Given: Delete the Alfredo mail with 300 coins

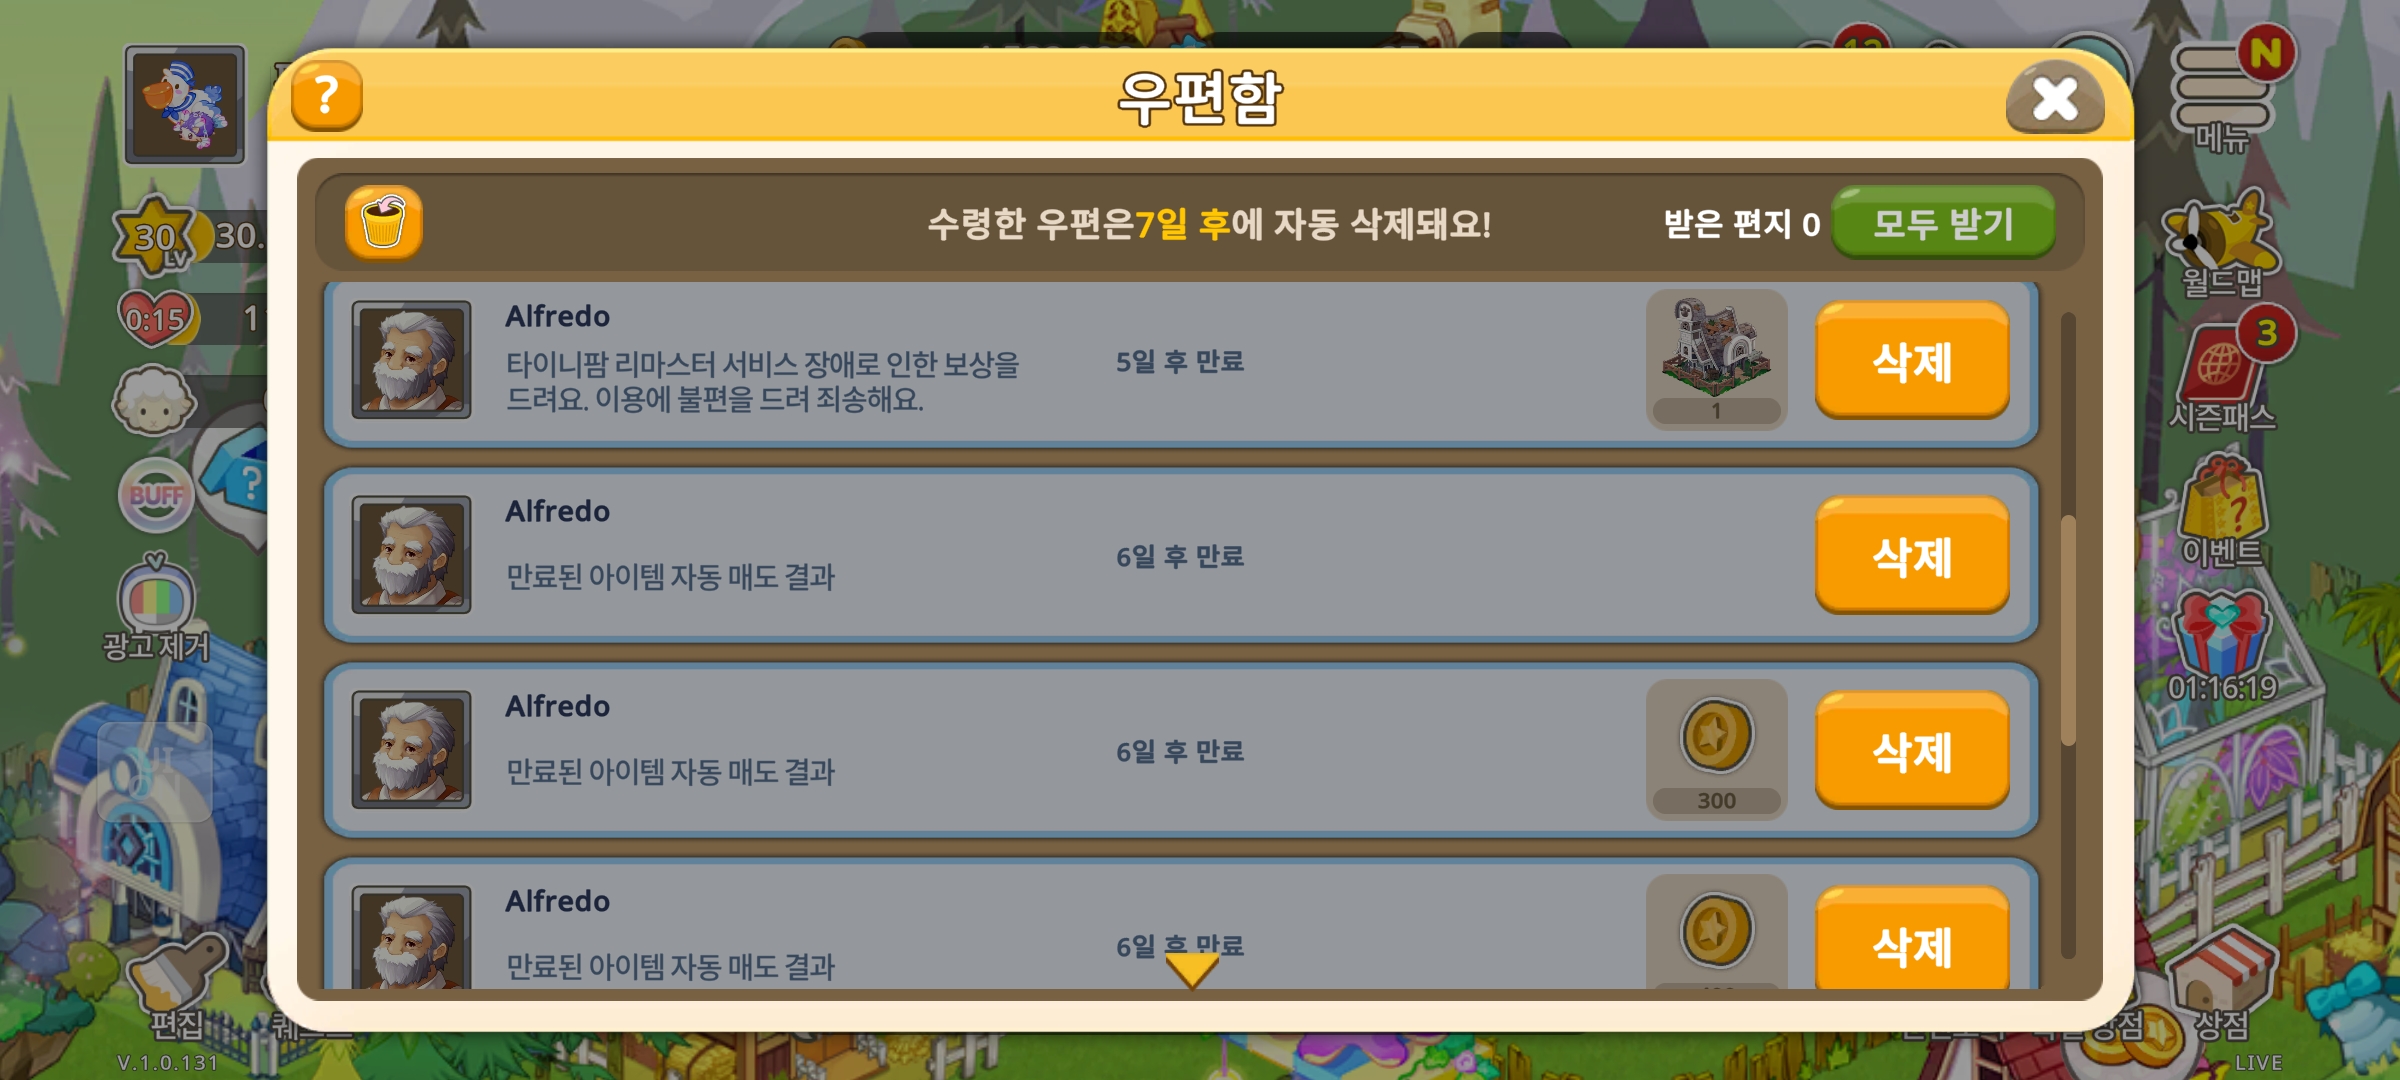Looking at the screenshot, I should tap(1912, 751).
